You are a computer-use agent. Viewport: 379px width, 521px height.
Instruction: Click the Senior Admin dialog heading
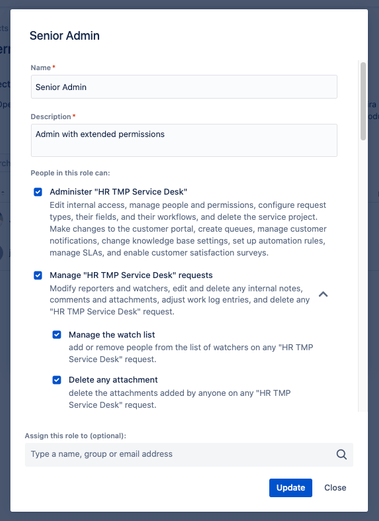(x=64, y=36)
